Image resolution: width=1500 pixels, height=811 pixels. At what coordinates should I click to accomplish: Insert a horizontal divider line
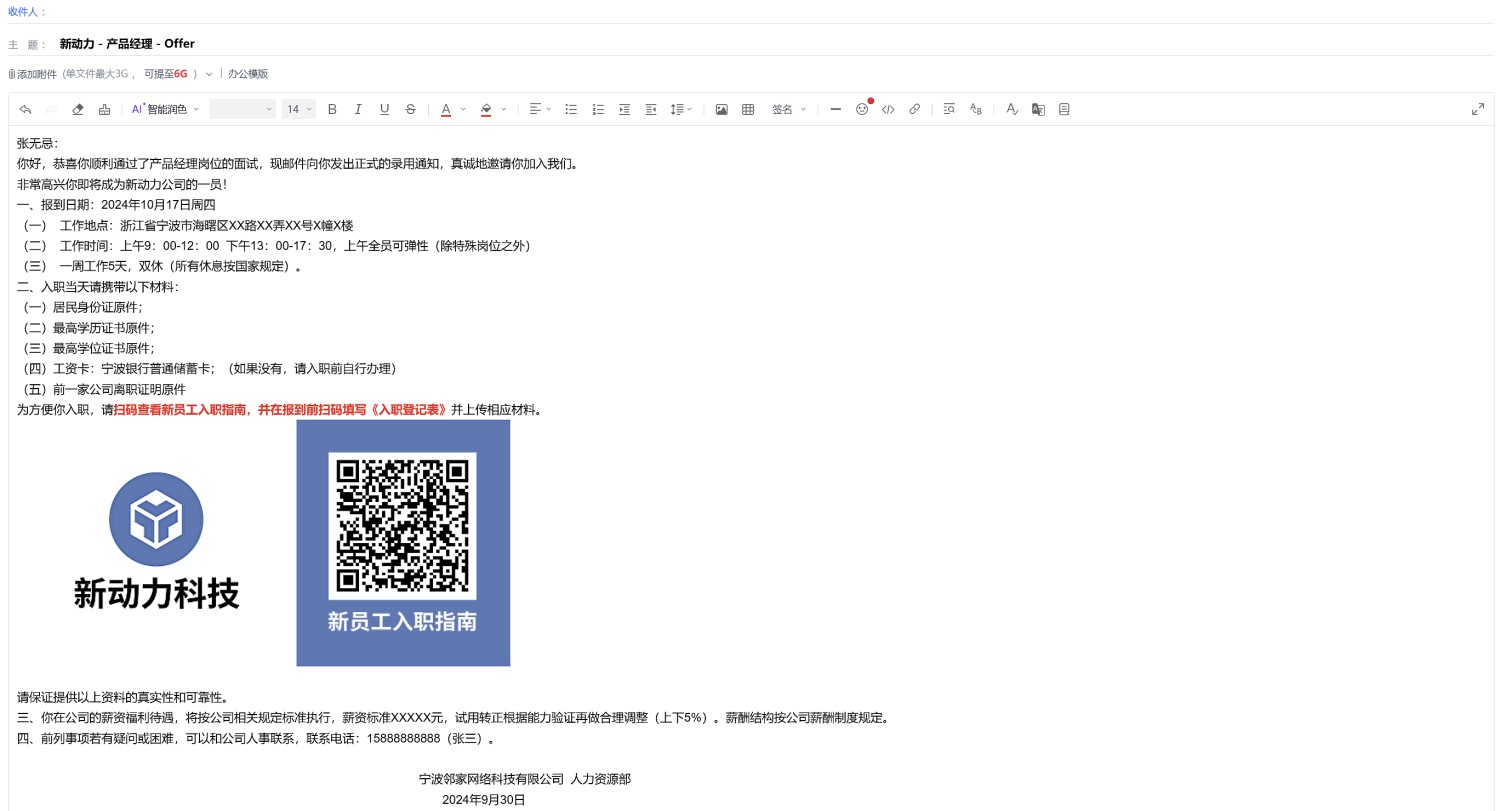[x=835, y=109]
